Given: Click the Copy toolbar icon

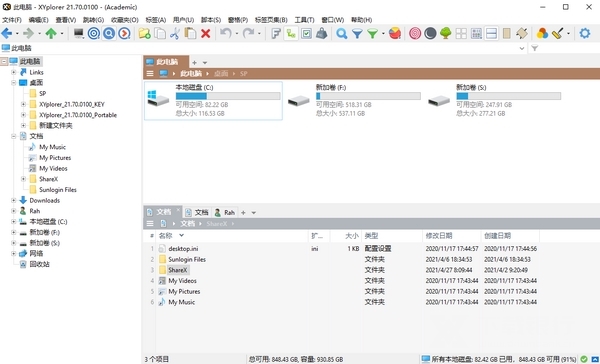Looking at the screenshot, I should point(160,34).
